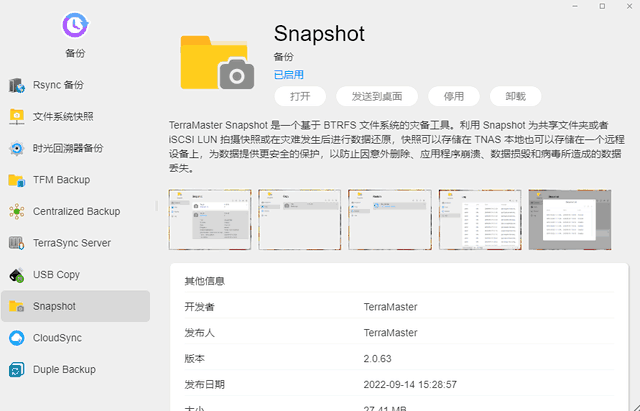This screenshot has height=411, width=640.
Task: Click the 备份 category clock icon
Action: coord(75,25)
